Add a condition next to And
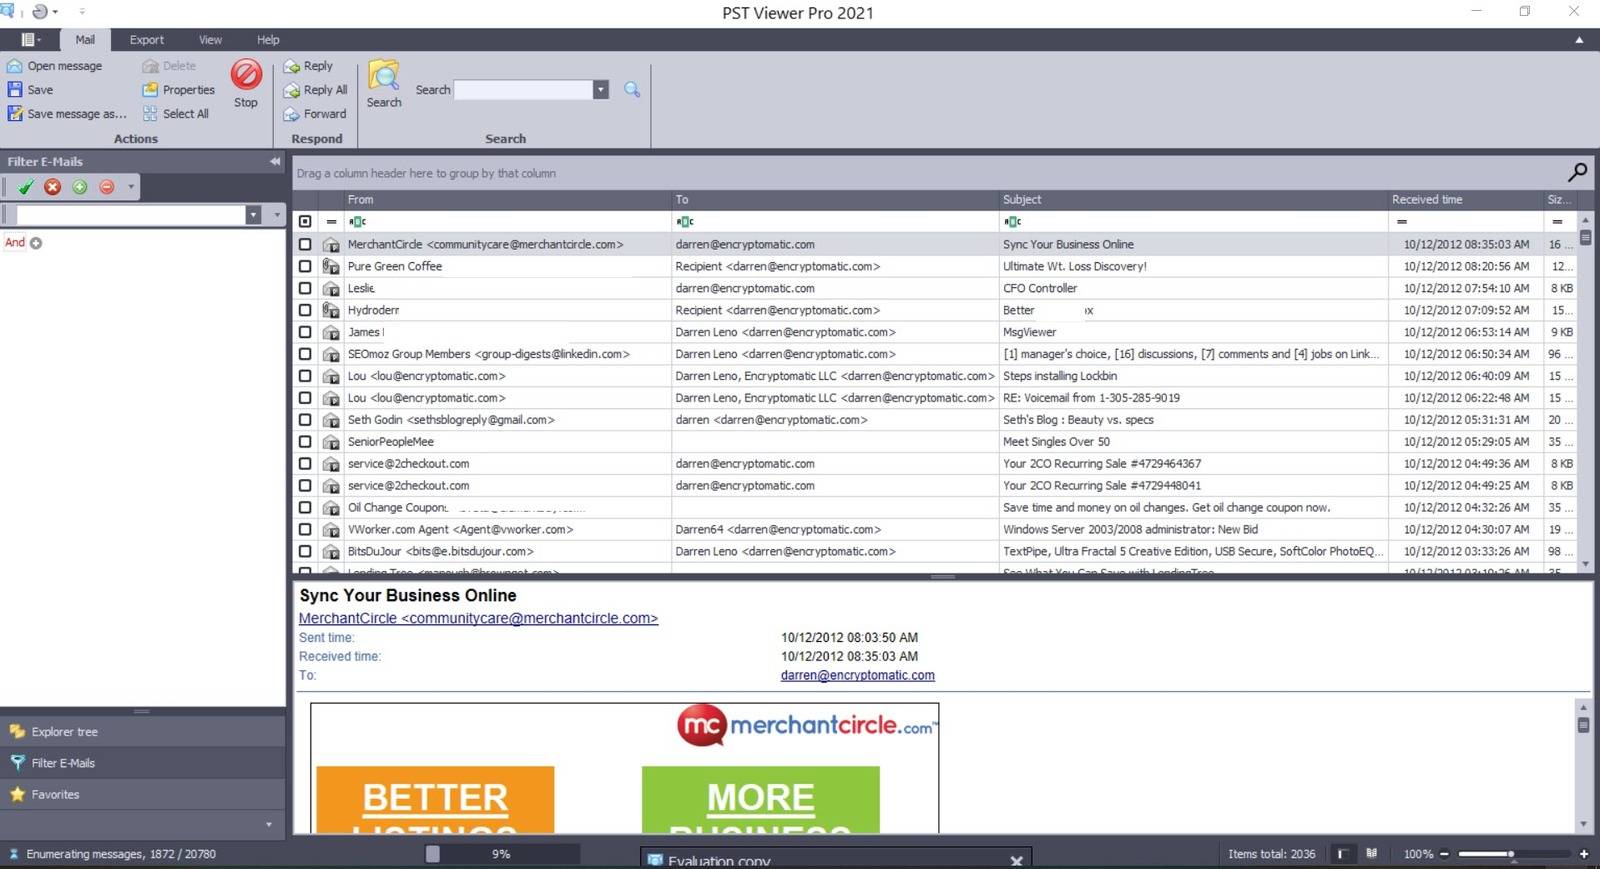The width and height of the screenshot is (1600, 869). 36,243
